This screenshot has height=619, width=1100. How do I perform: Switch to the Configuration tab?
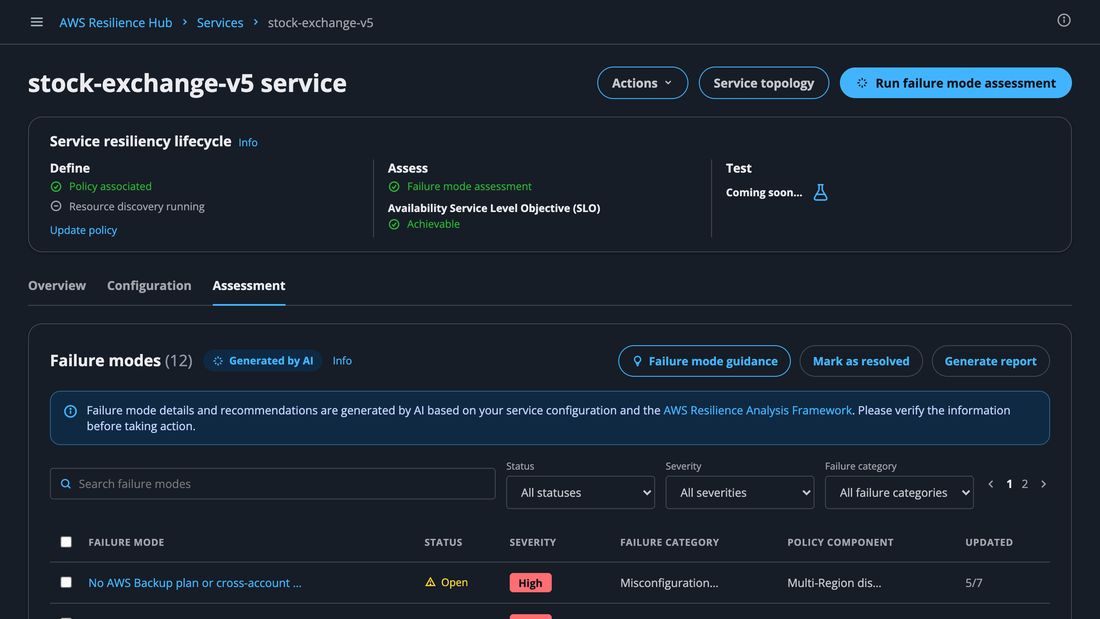click(149, 286)
